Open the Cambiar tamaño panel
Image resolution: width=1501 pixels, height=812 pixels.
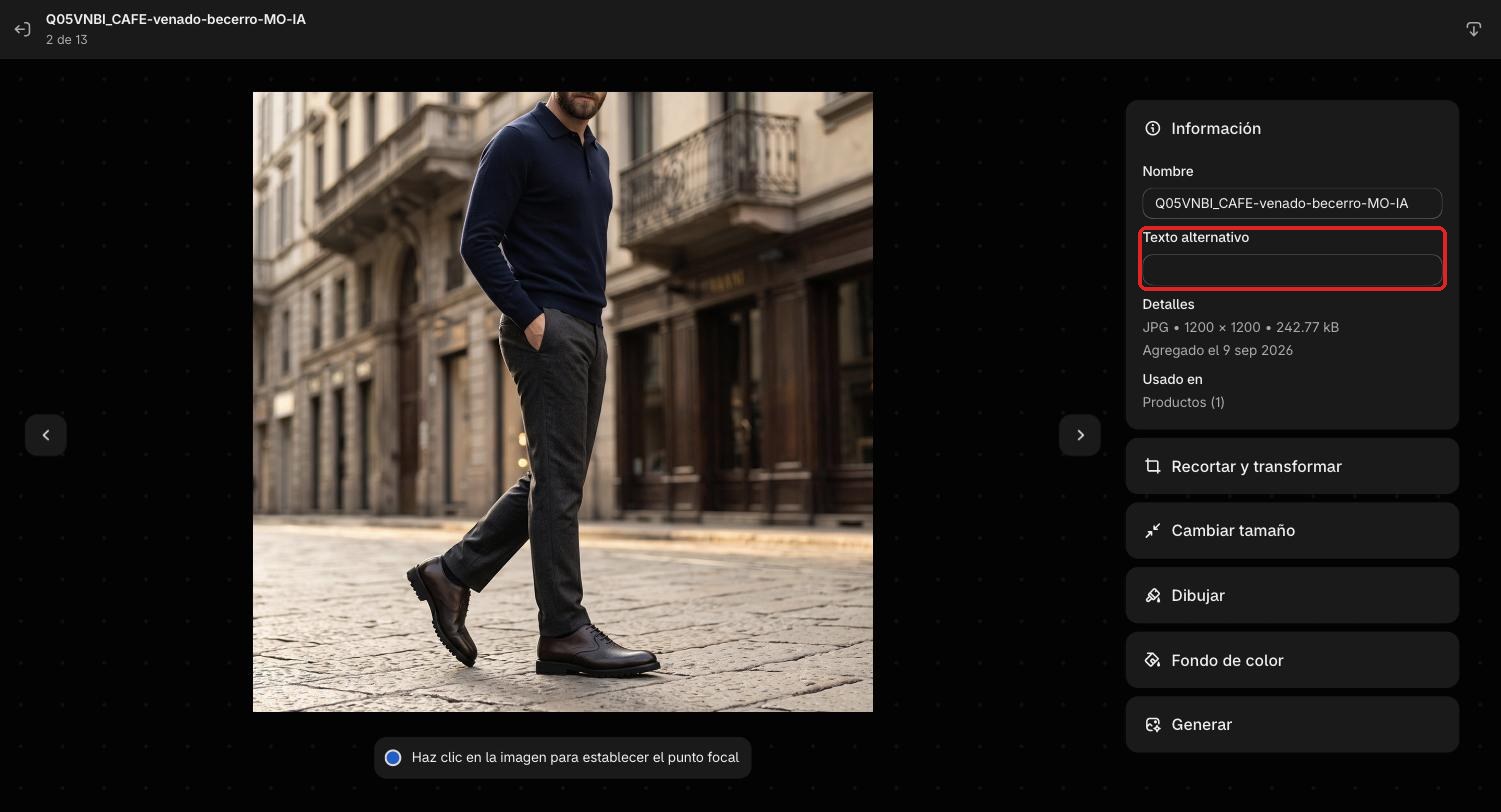tap(1292, 531)
